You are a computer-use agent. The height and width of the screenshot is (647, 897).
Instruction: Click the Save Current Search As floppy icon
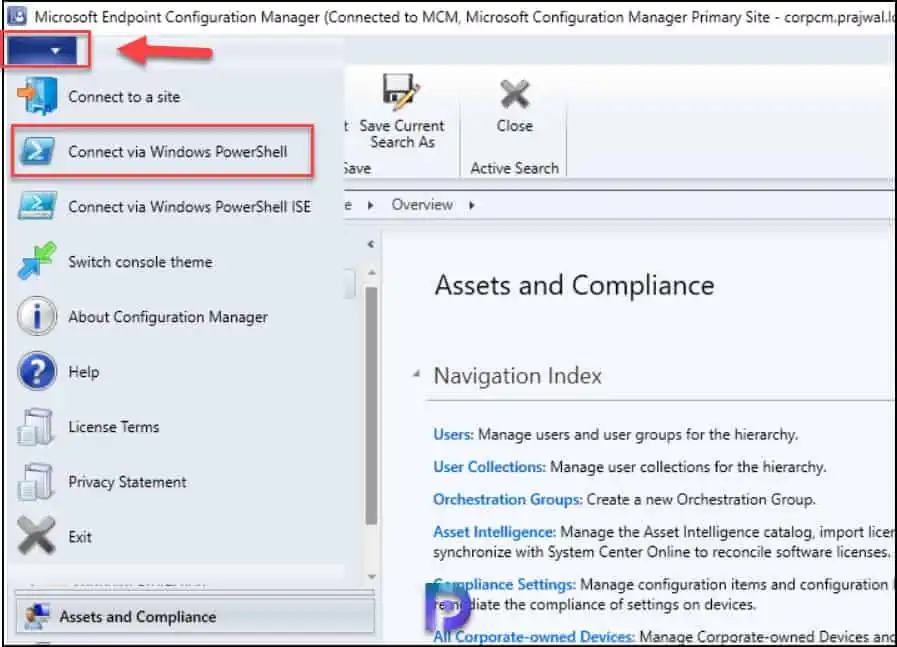(x=401, y=92)
